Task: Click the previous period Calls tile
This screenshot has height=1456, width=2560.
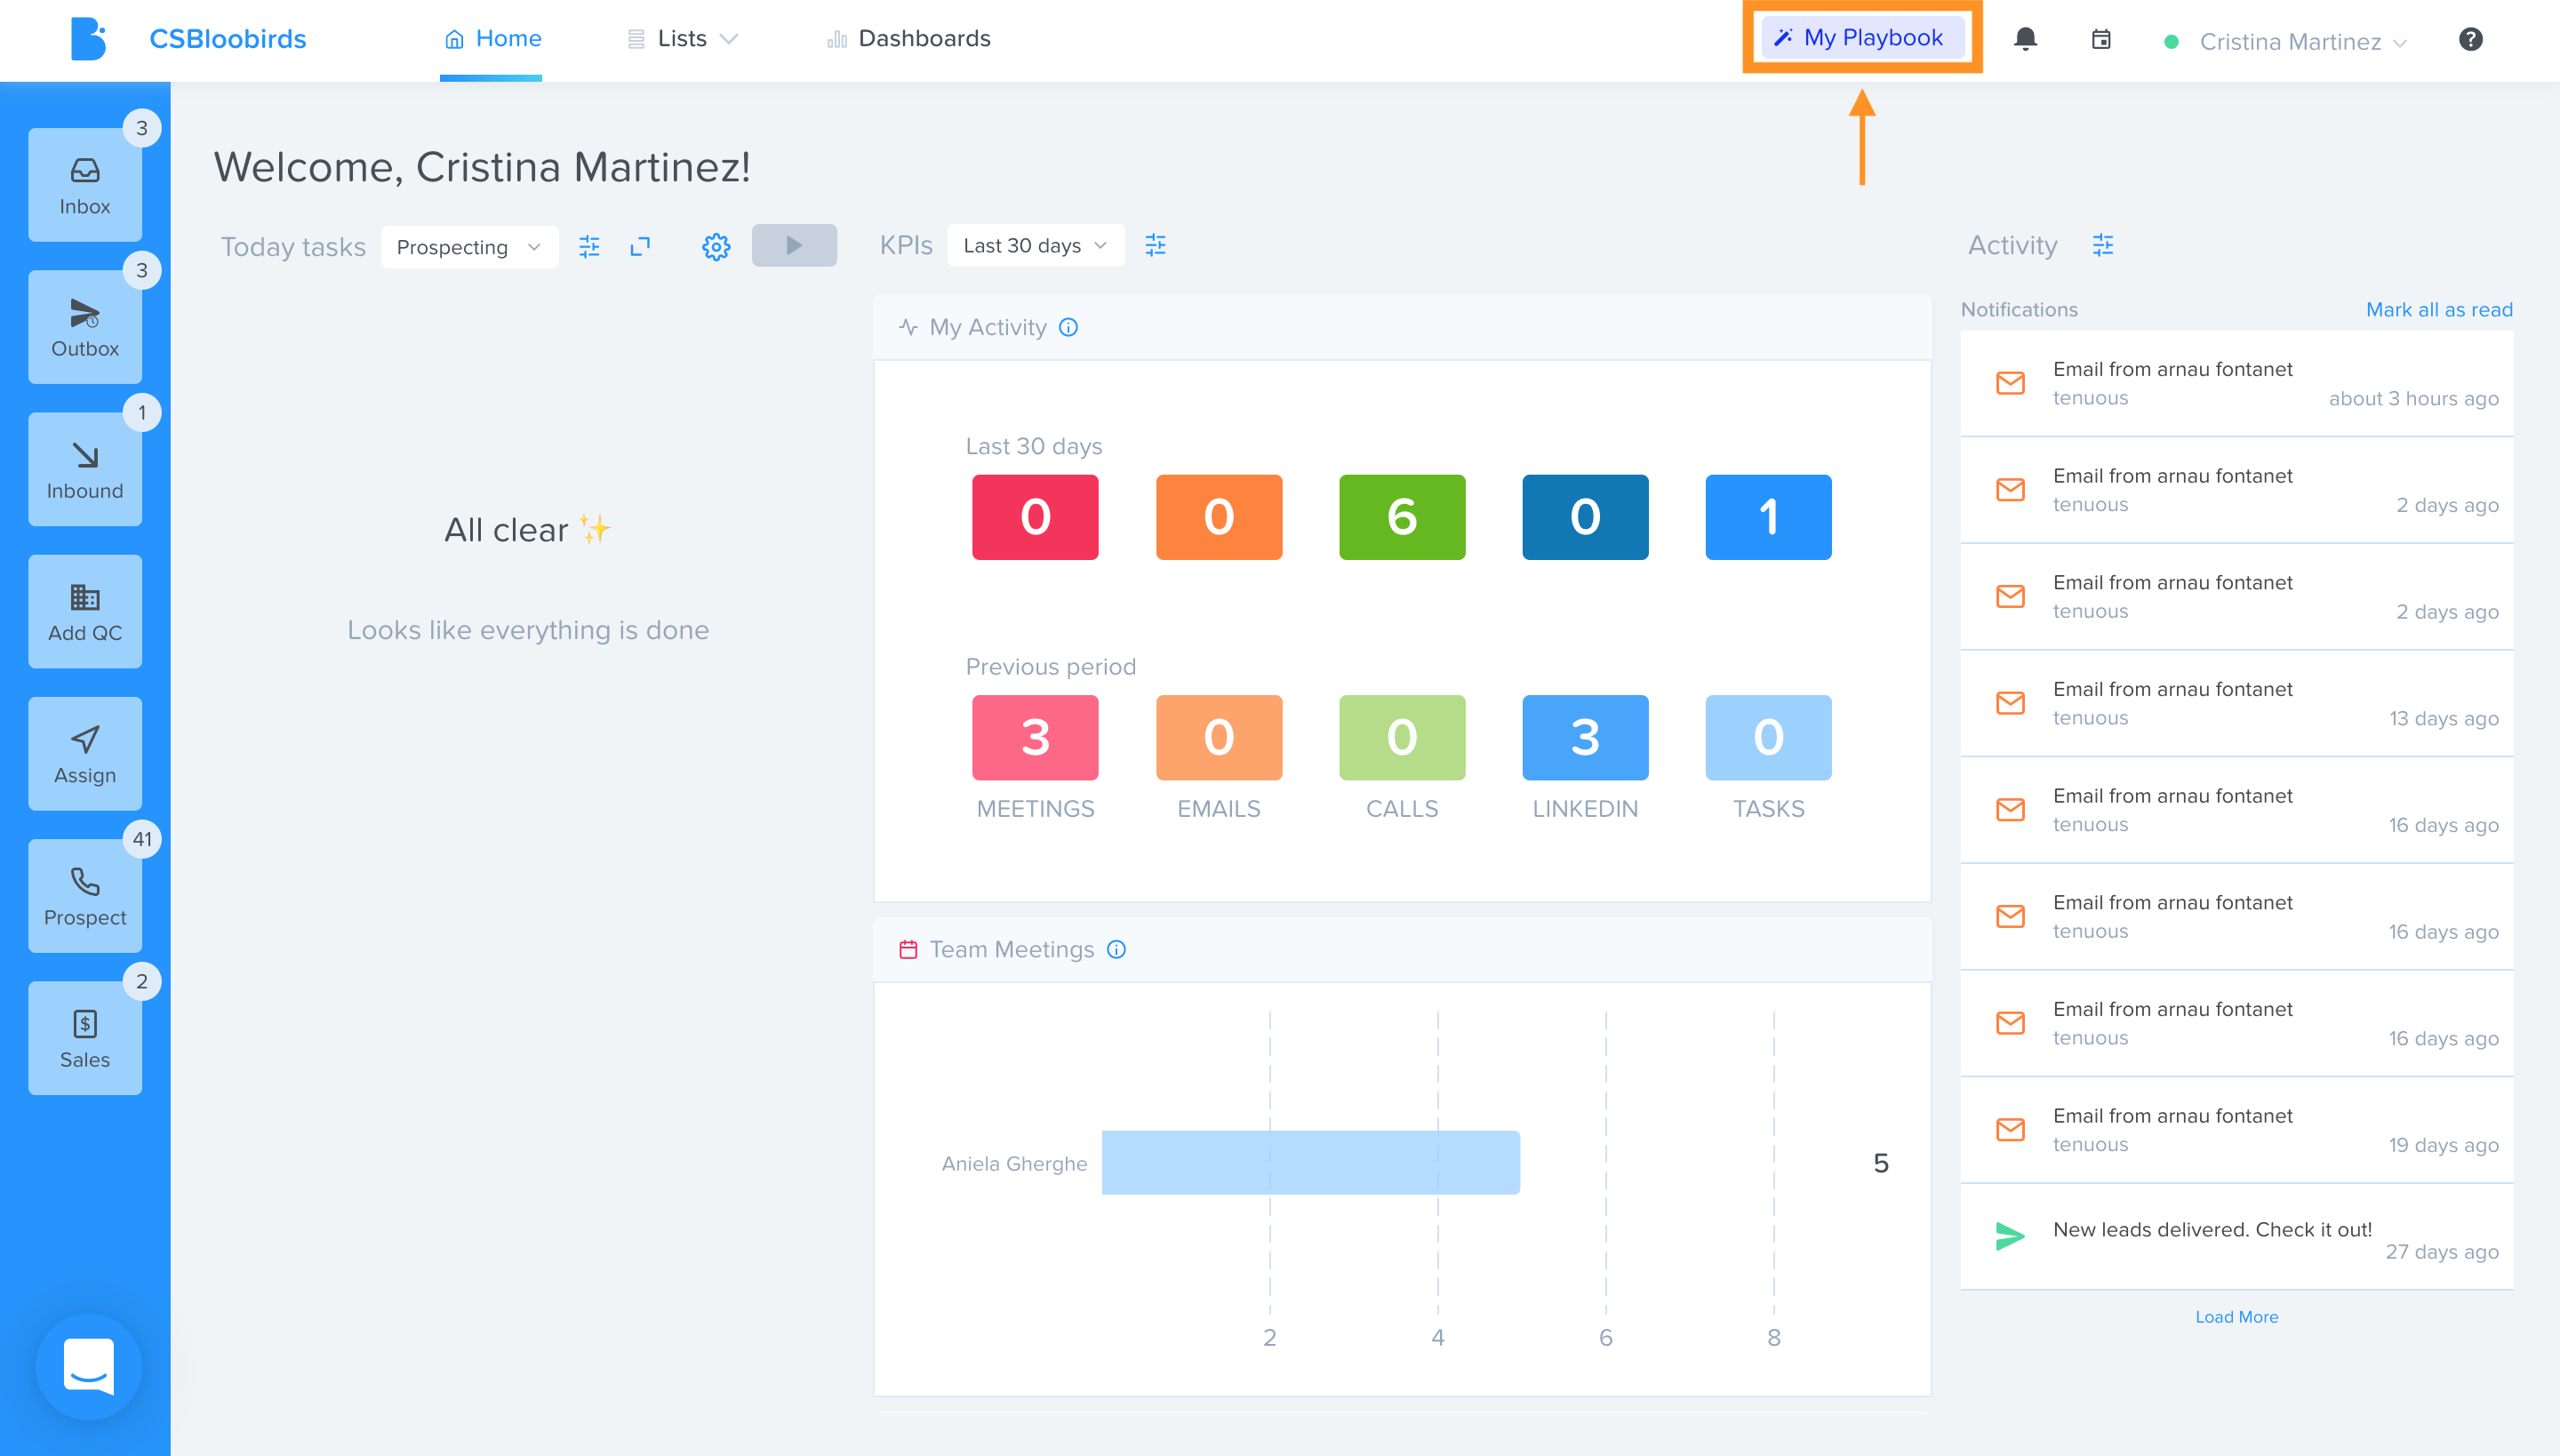Action: (1402, 738)
